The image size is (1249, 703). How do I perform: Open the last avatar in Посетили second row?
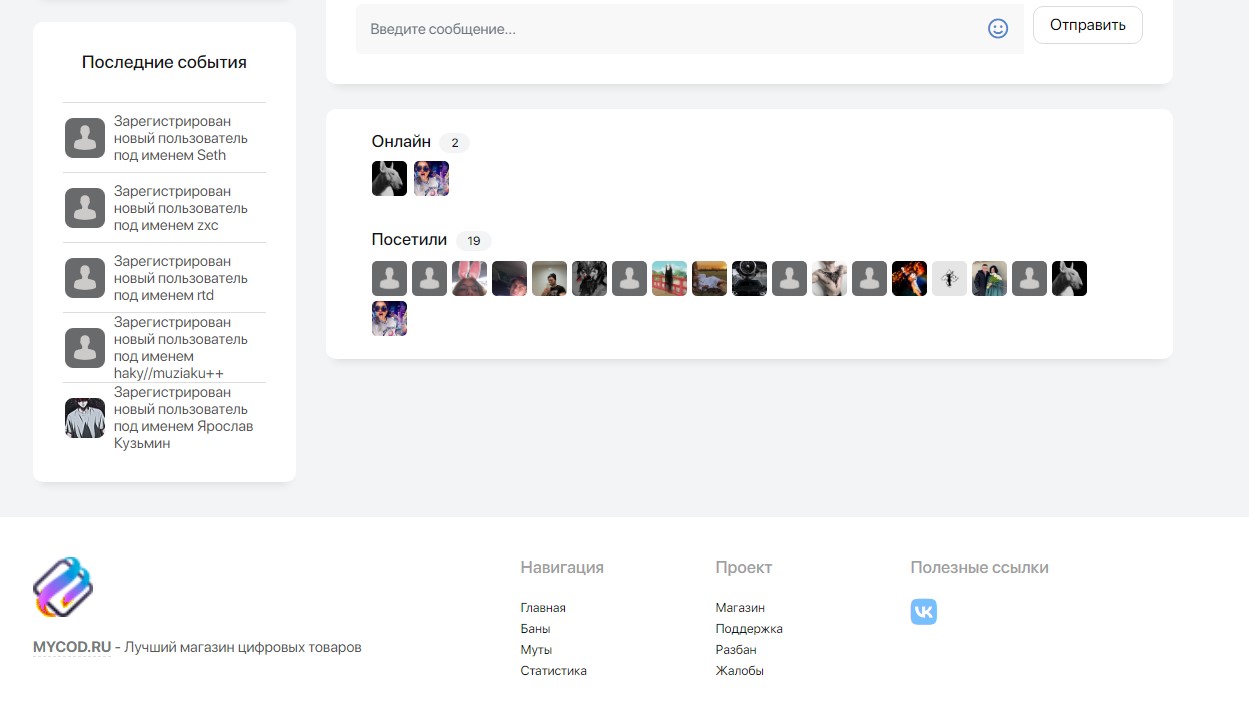point(389,319)
